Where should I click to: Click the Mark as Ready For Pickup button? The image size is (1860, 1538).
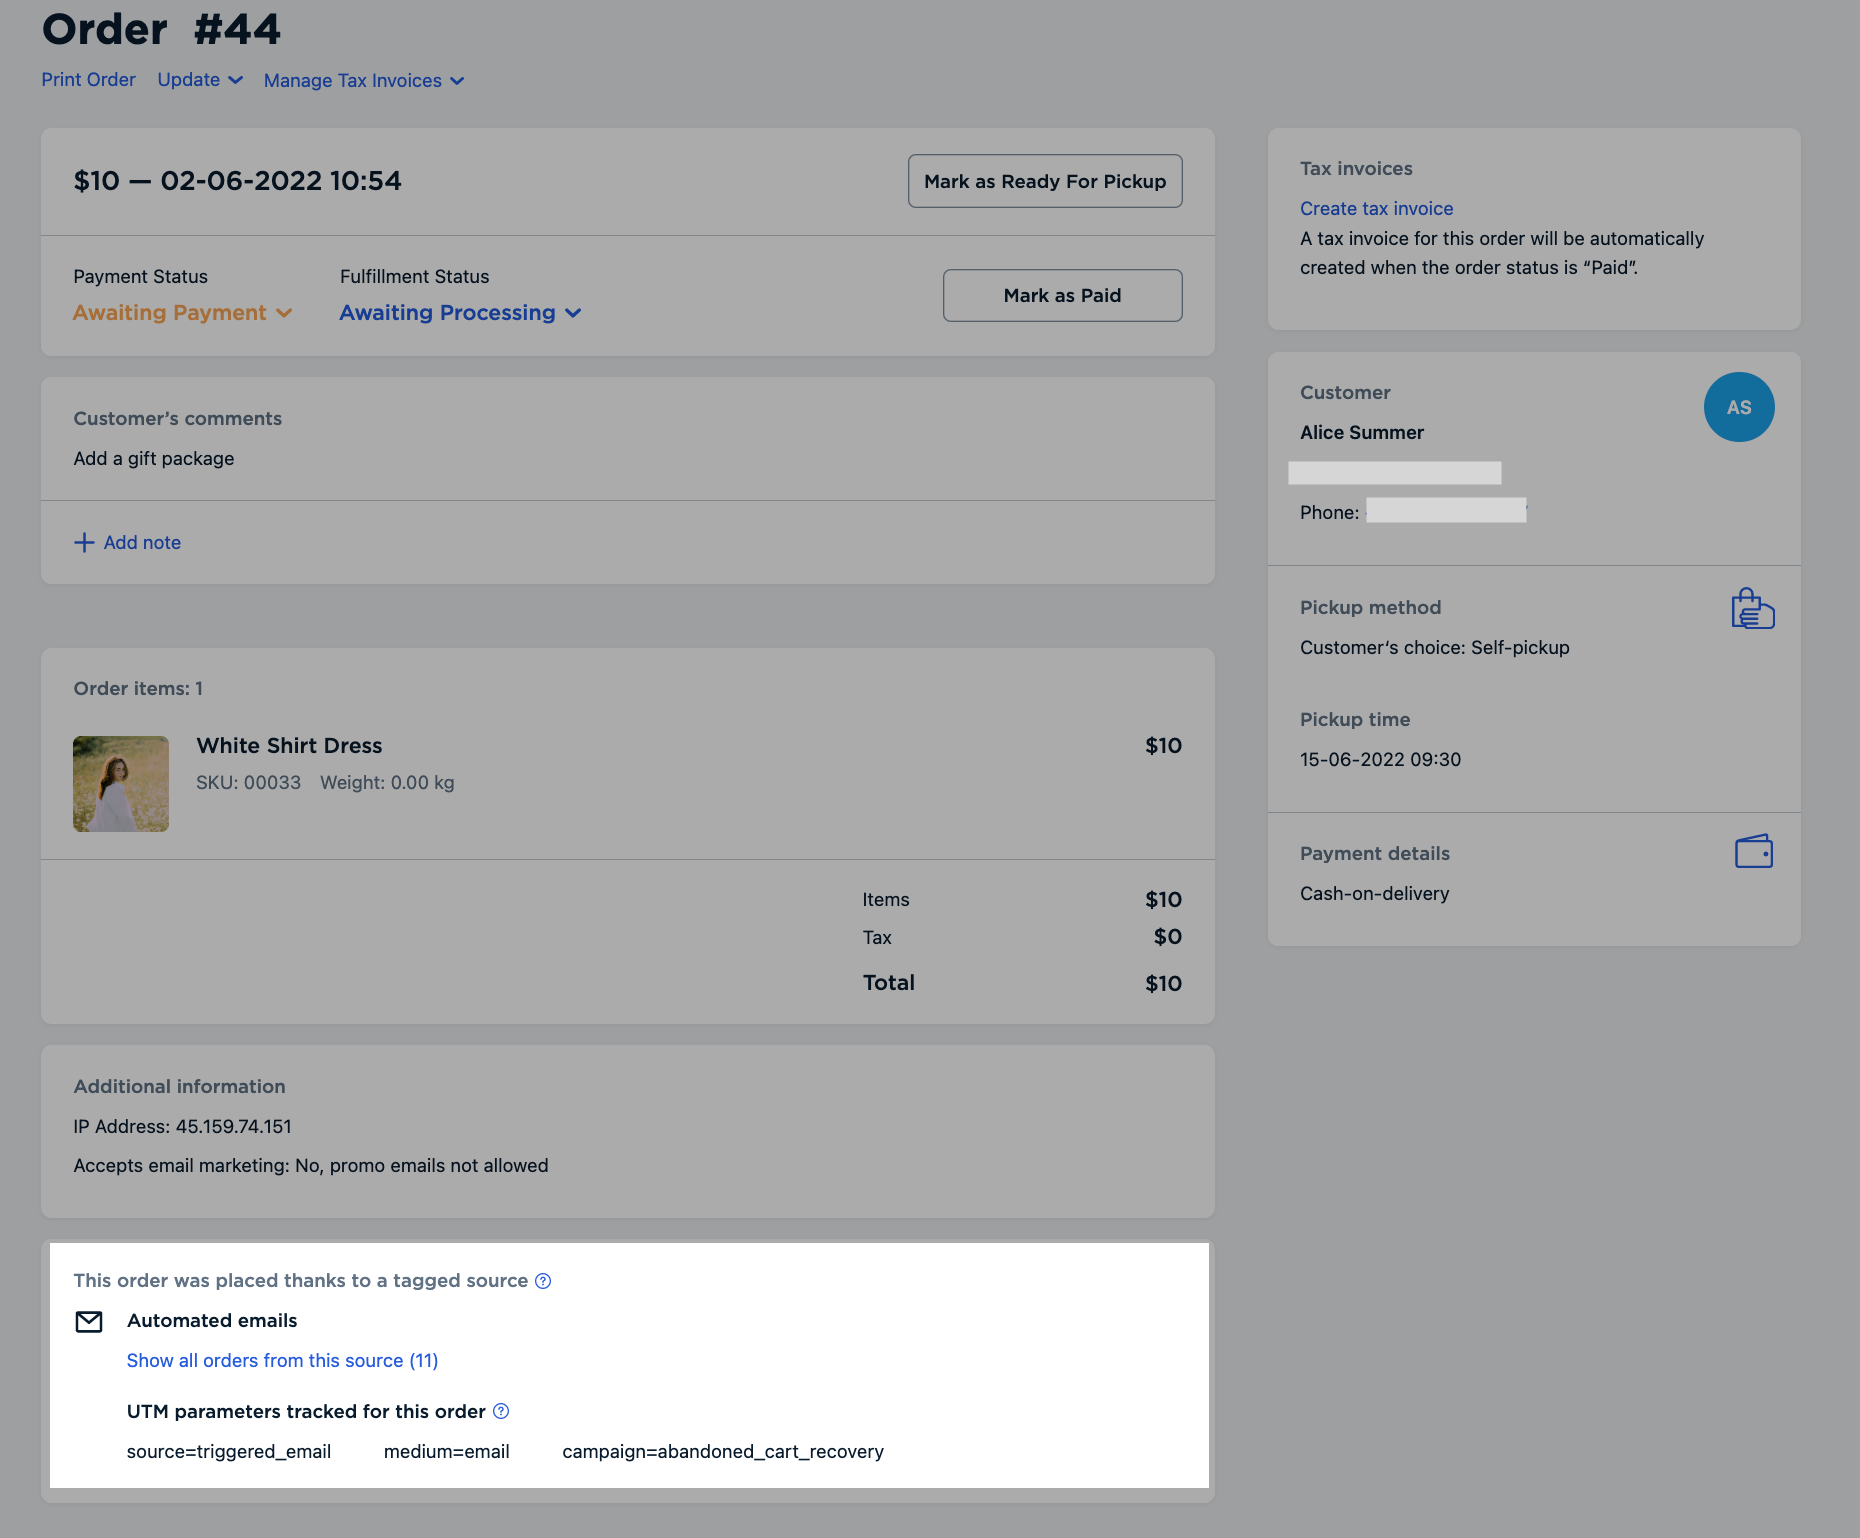(x=1044, y=181)
